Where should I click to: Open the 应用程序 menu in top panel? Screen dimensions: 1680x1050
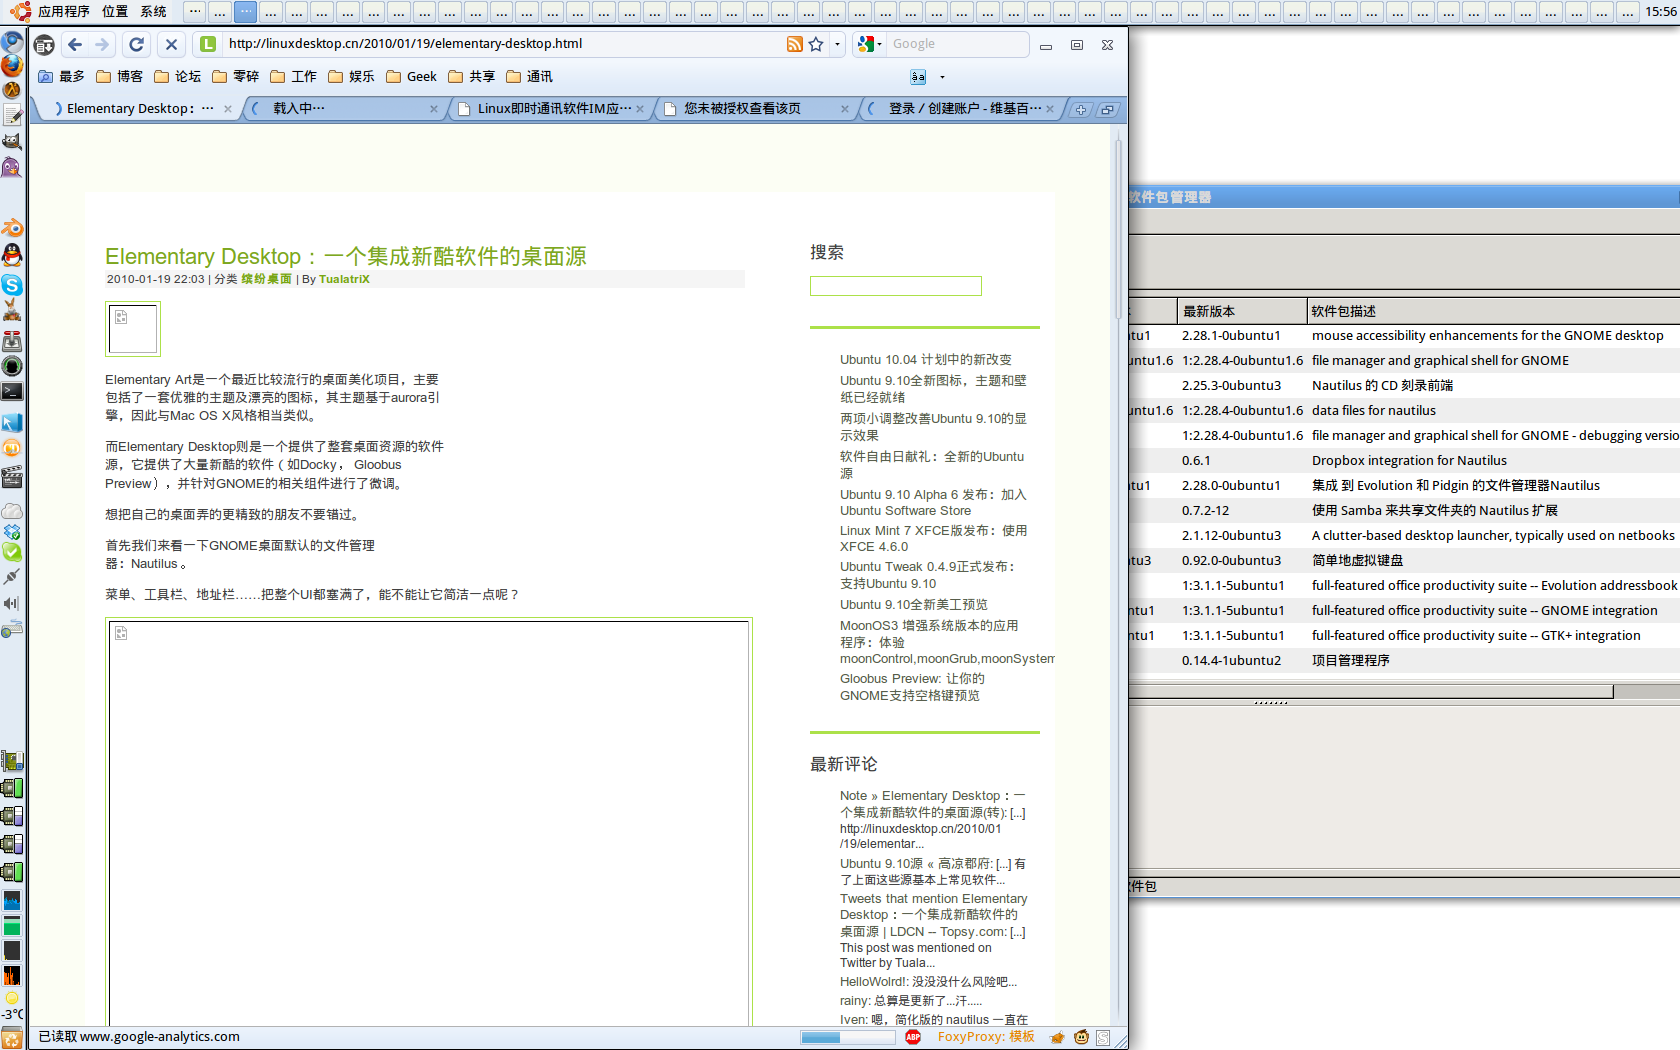pyautogui.click(x=63, y=11)
